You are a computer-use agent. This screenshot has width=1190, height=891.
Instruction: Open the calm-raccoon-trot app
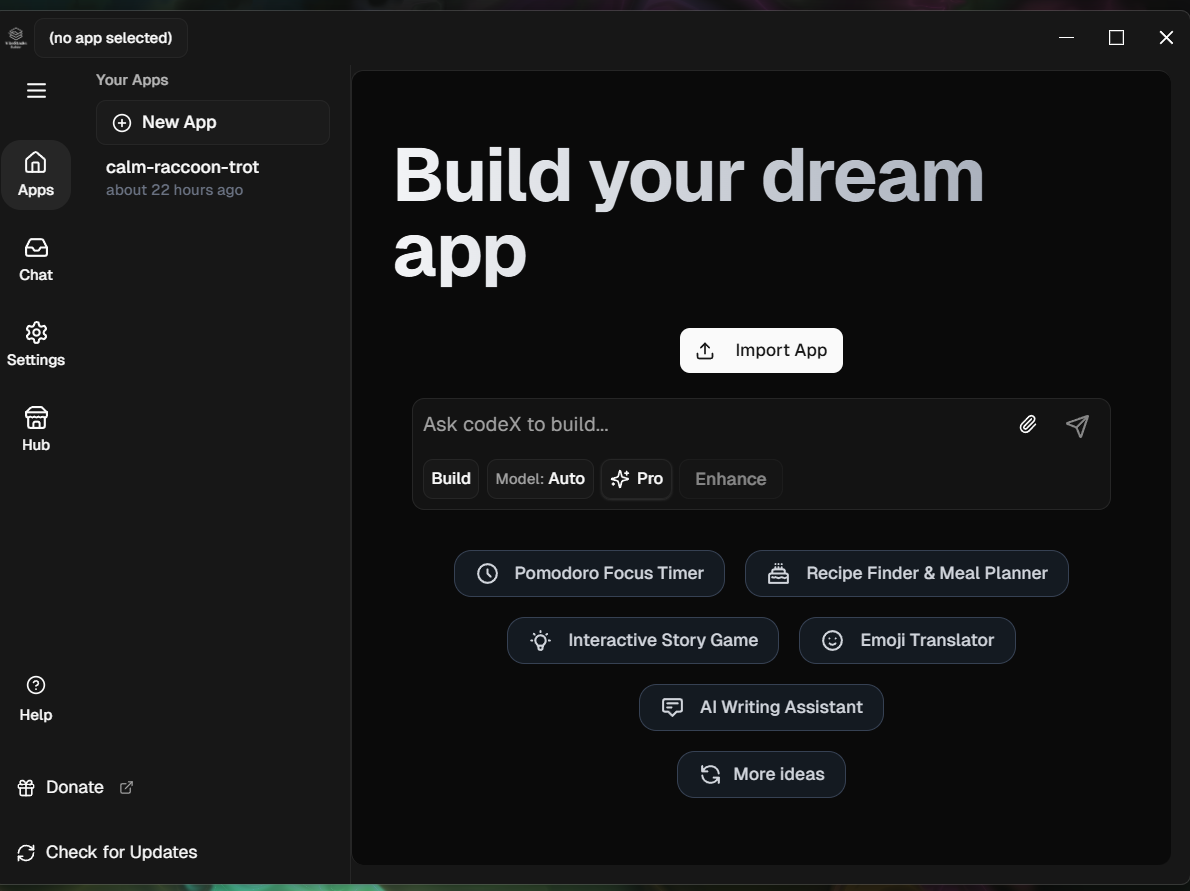212,178
